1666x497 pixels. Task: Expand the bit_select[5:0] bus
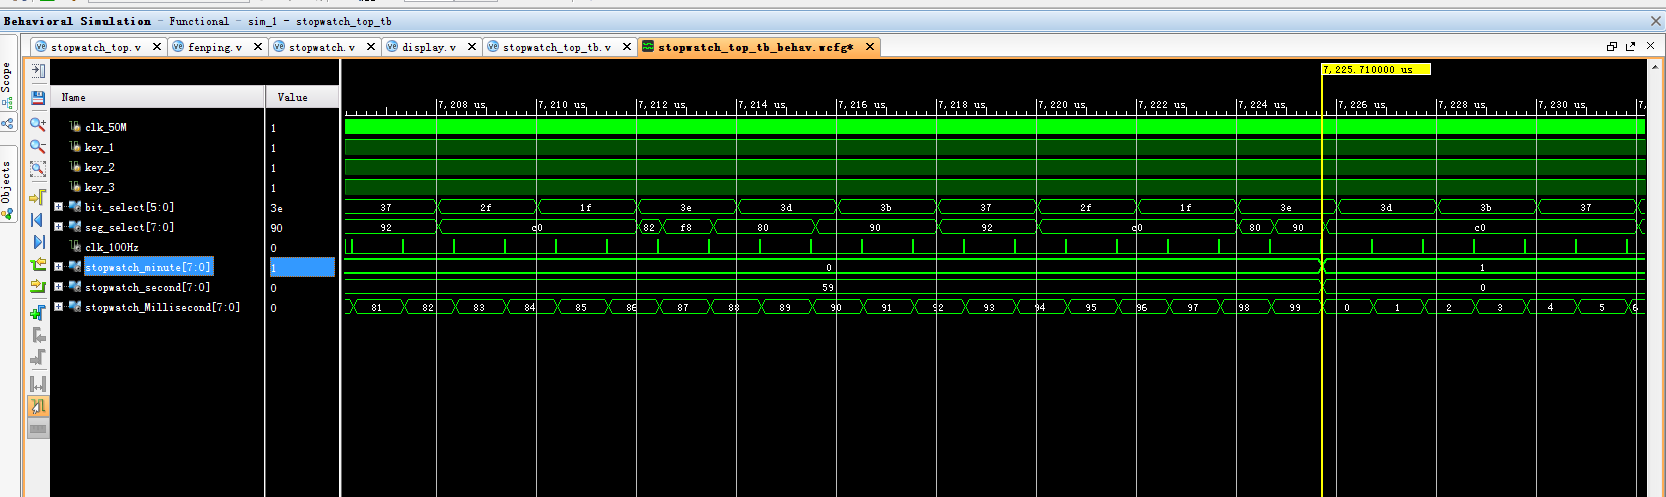(x=58, y=207)
